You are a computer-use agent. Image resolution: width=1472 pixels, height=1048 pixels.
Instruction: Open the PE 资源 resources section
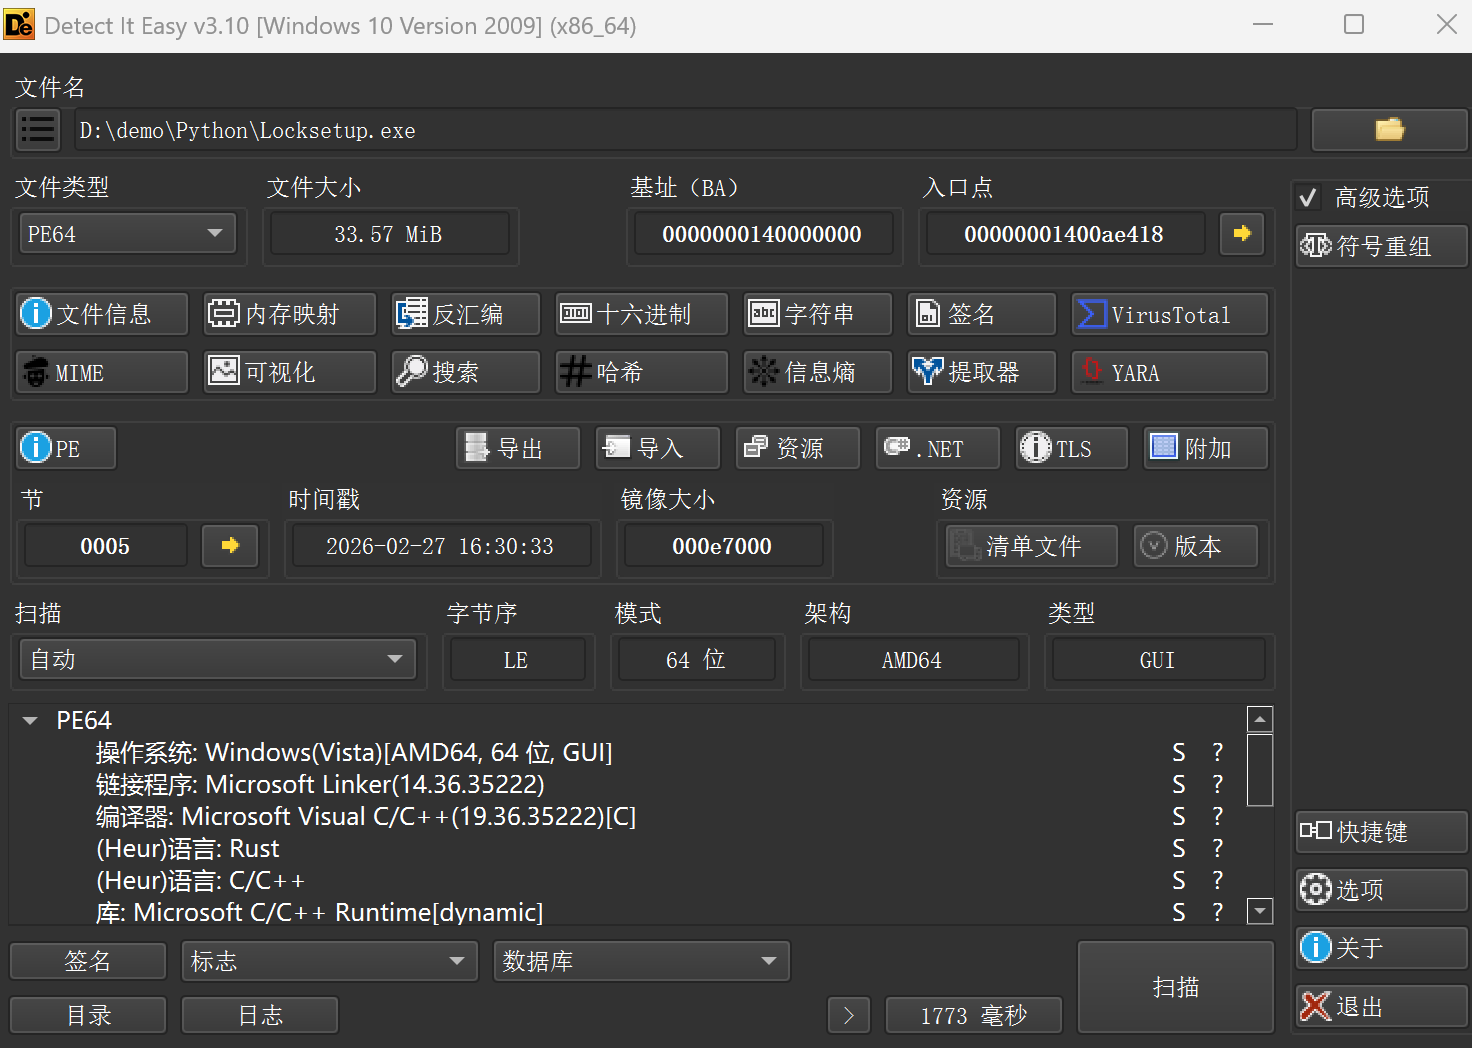pyautogui.click(x=798, y=448)
